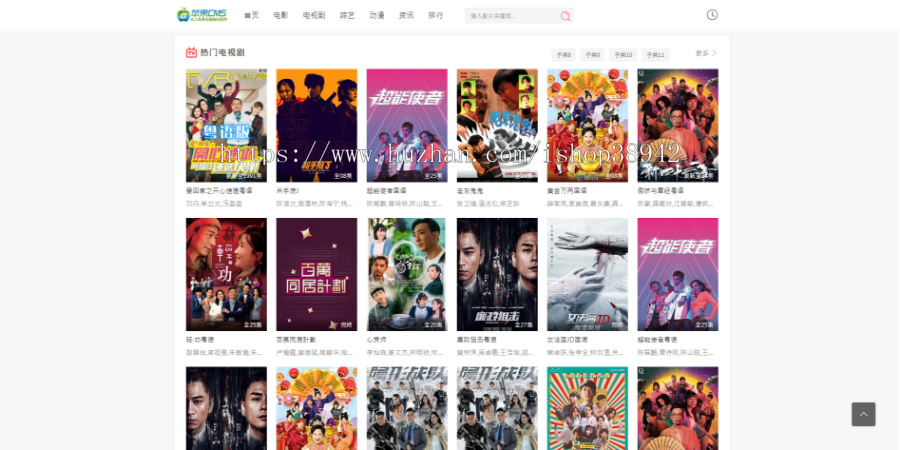Click the 超能使者粤语 title text

[657, 340]
